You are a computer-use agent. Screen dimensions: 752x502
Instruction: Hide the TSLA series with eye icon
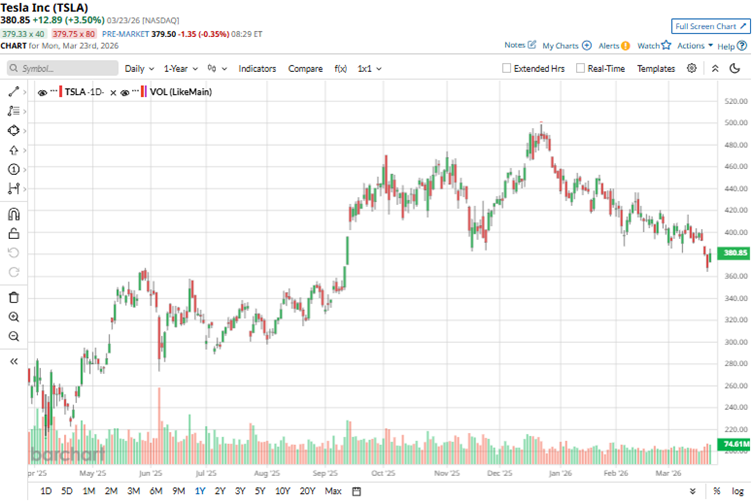[43, 92]
